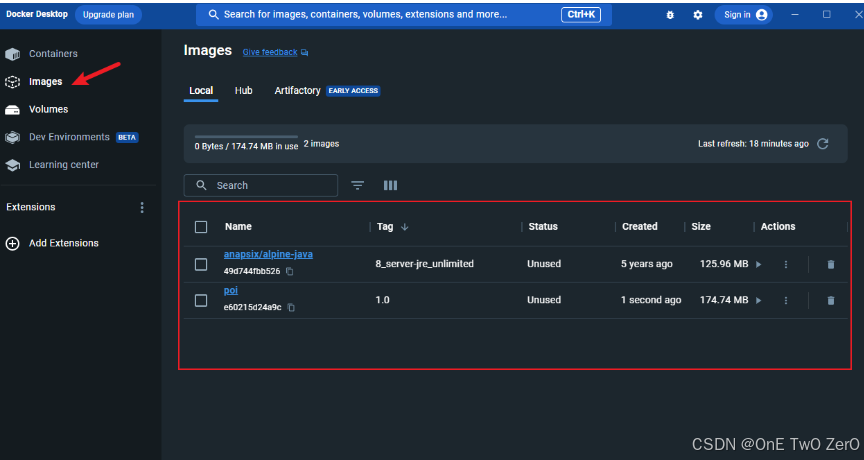This screenshot has height=460, width=864.
Task: Click the 8_server-jre_unlimited tag
Action: pos(424,264)
